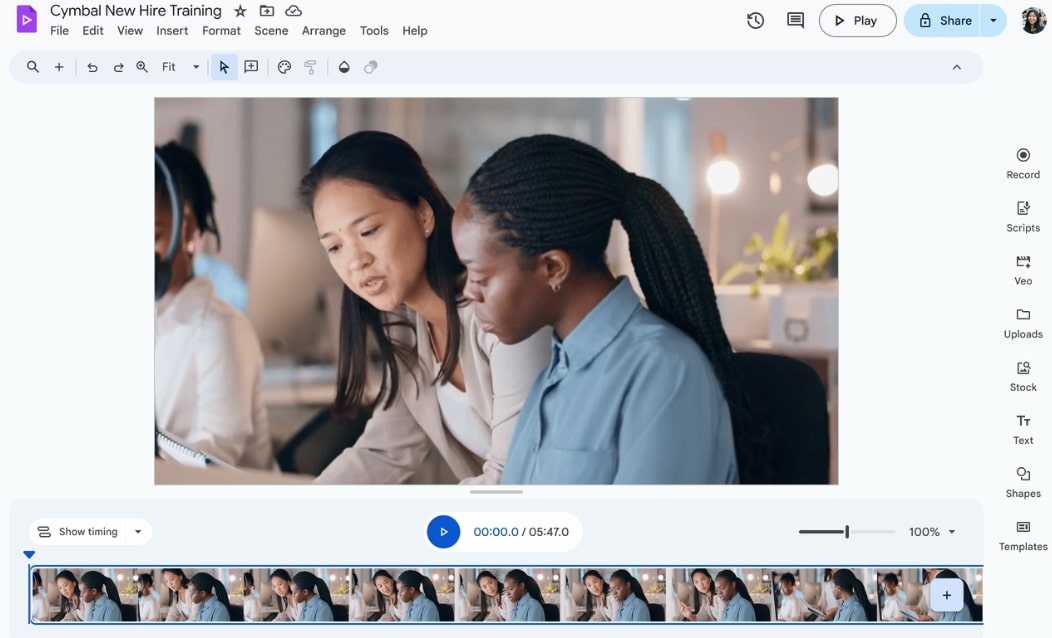Open the comments panel icon

coord(795,20)
